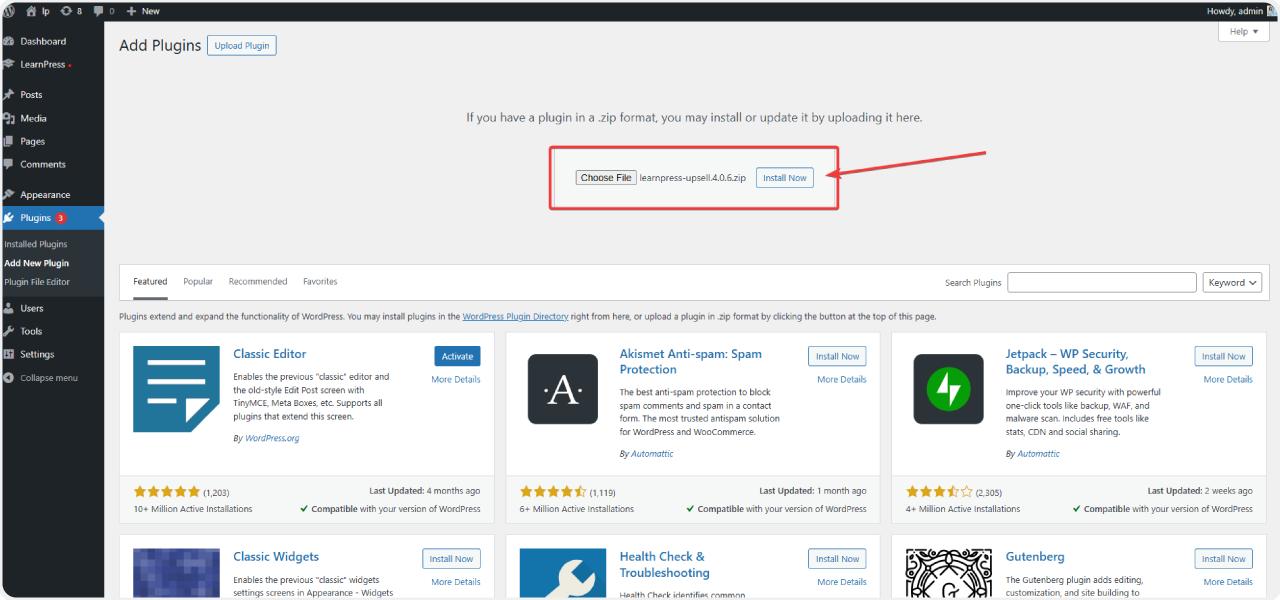Click the Comments sidebar icon
Image resolution: width=1280 pixels, height=600 pixels.
coord(9,164)
